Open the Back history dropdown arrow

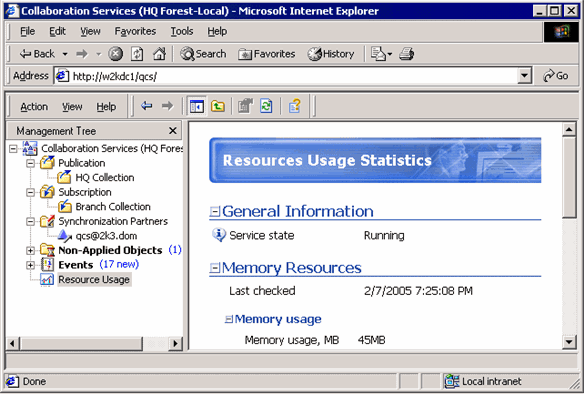65,54
